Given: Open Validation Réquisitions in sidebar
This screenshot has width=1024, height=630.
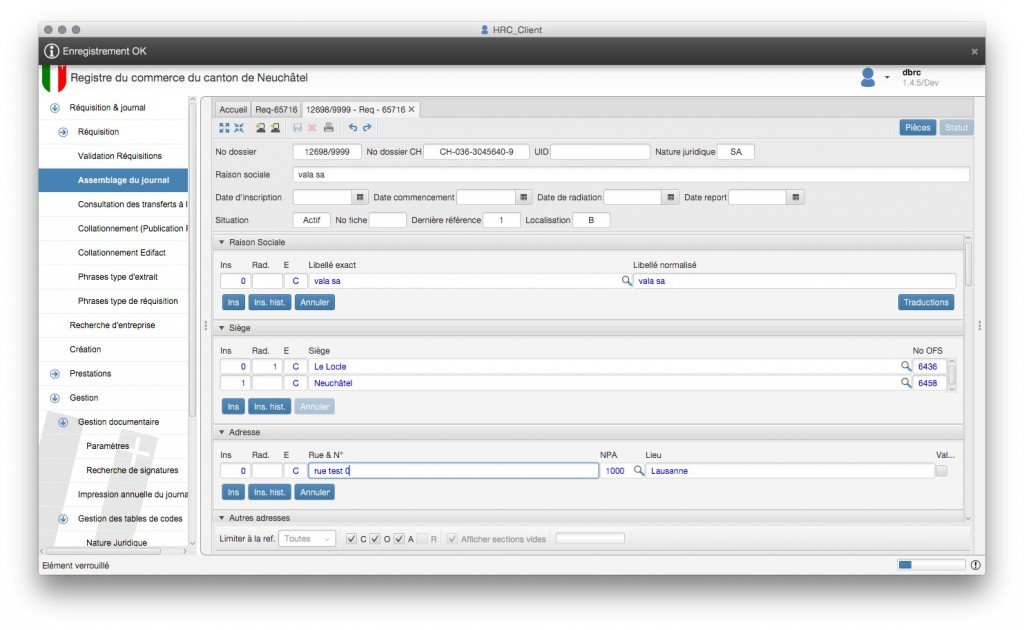Looking at the screenshot, I should coord(120,156).
